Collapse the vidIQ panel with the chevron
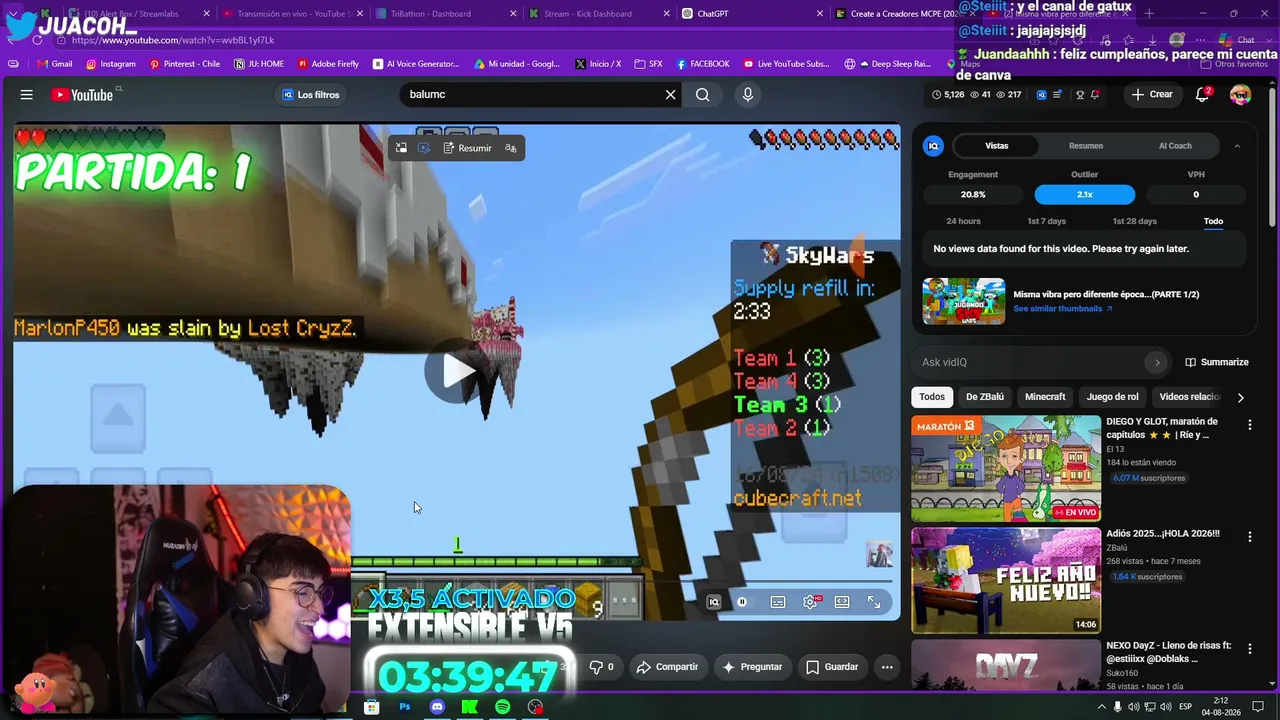 1237,146
